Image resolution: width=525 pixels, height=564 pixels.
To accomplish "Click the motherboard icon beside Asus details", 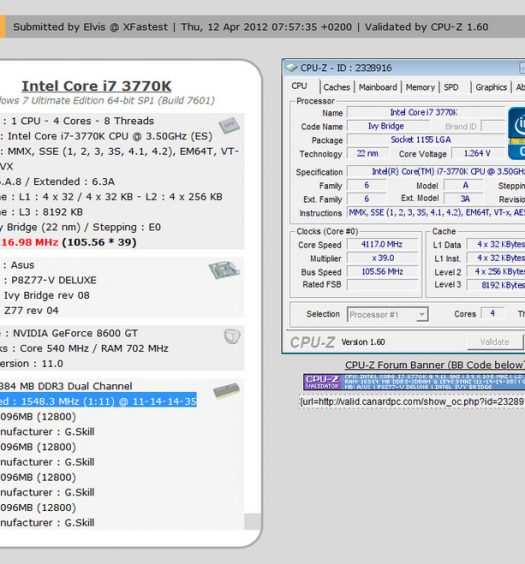I will tap(224, 269).
